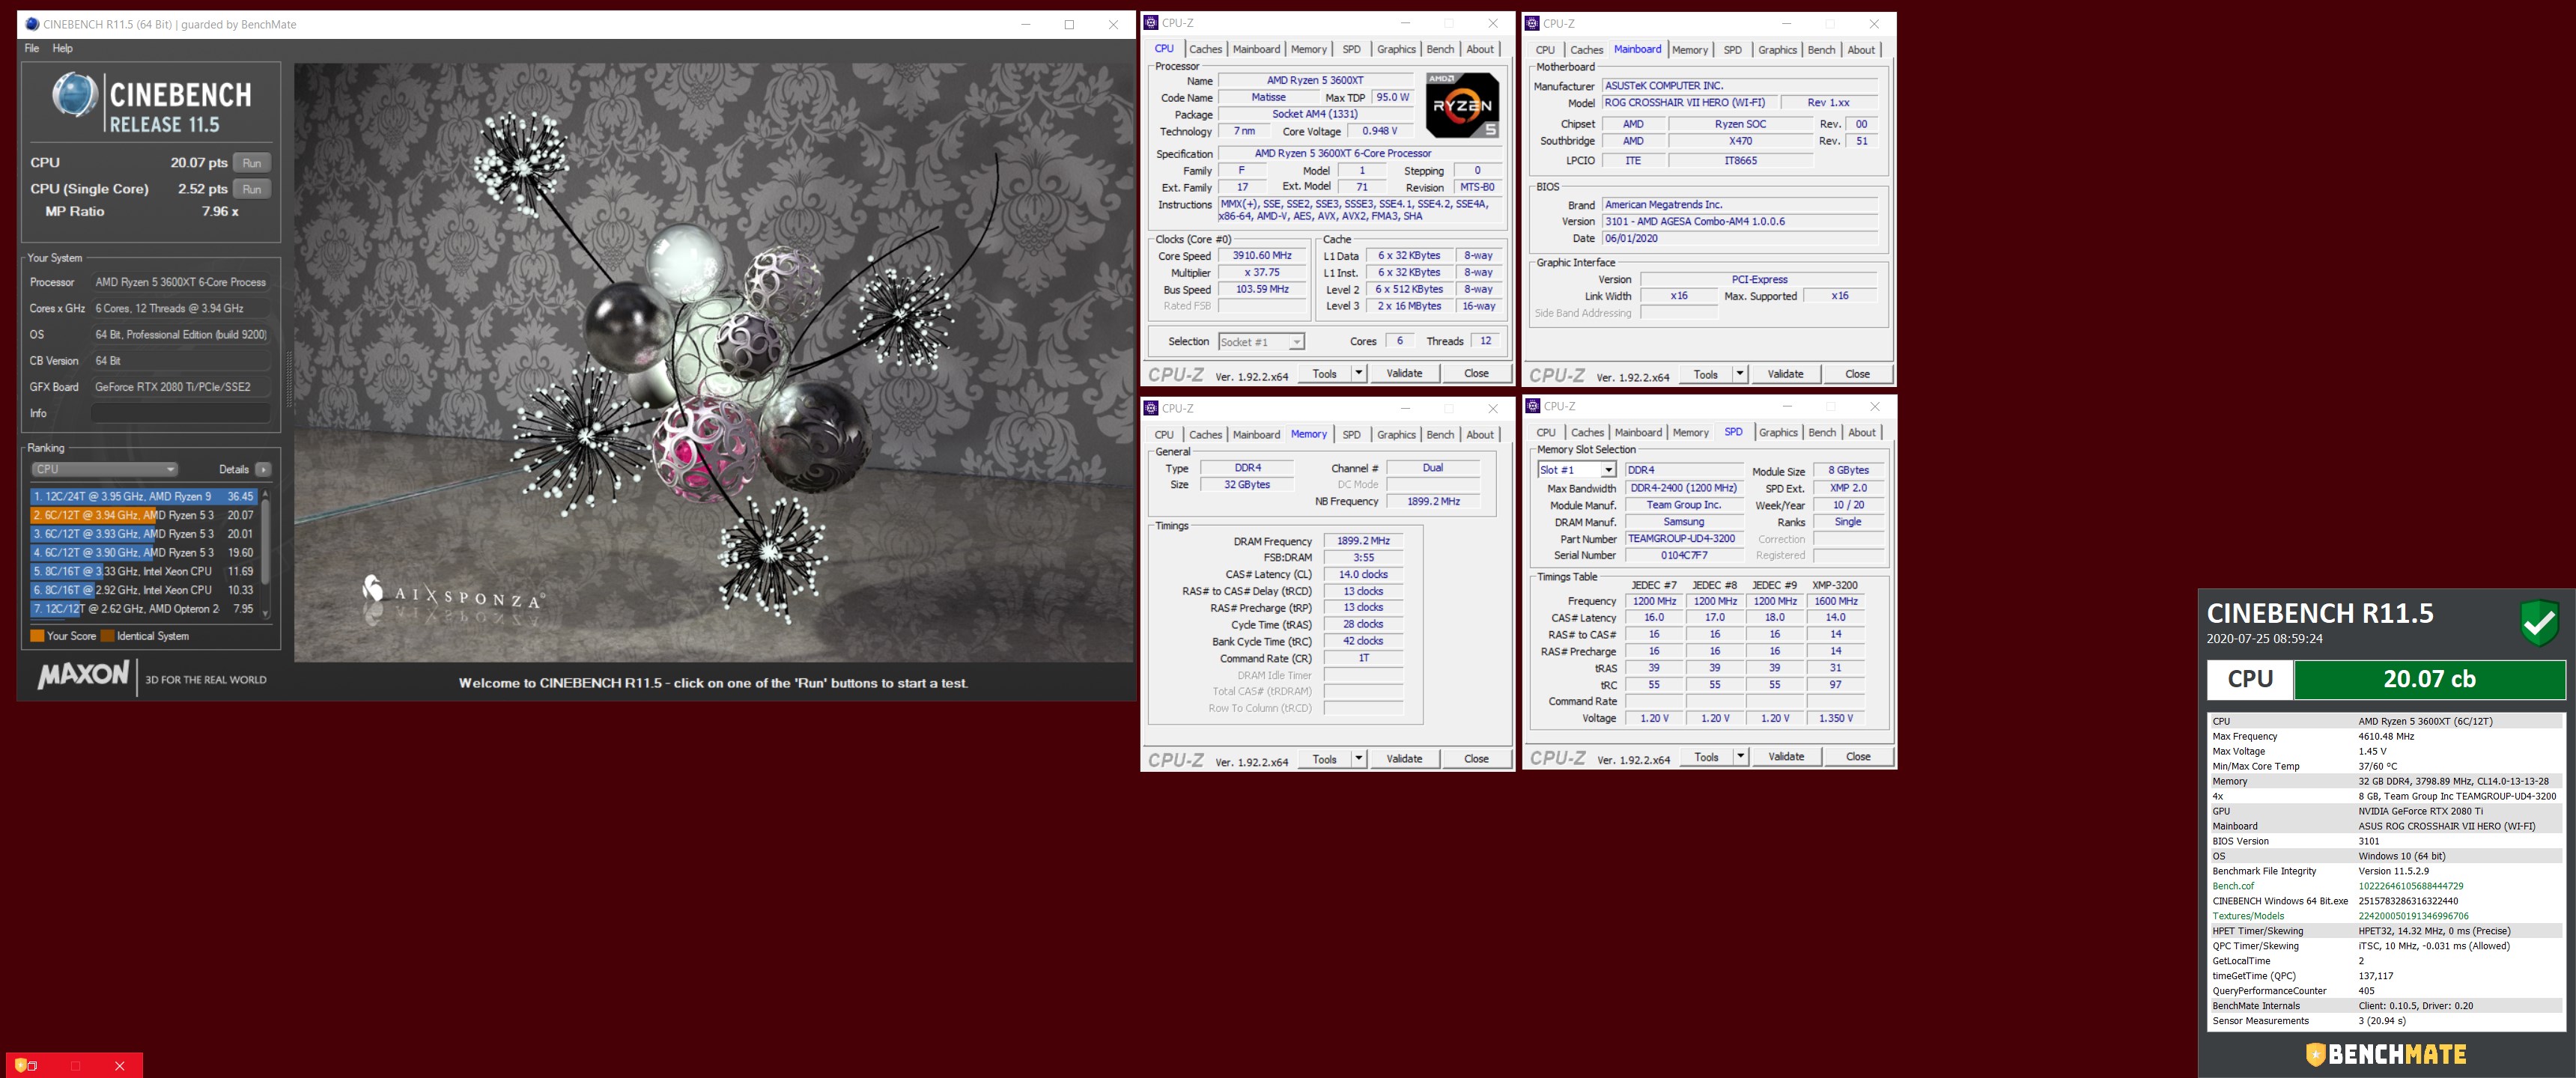
Task: Click the DRAM Frequency 1899.2 MHz value
Action: point(1363,541)
